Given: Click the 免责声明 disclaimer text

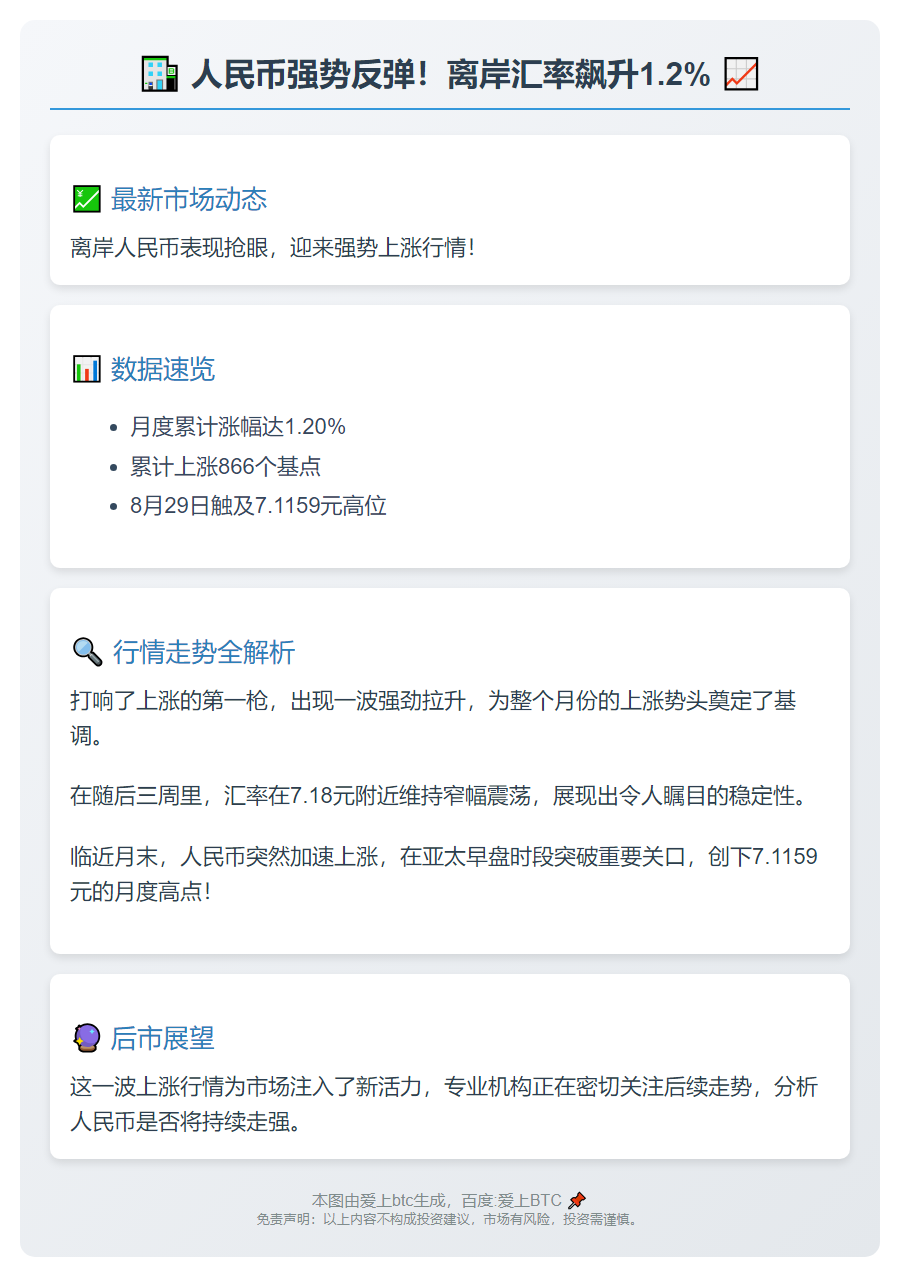Looking at the screenshot, I should (x=450, y=1220).
